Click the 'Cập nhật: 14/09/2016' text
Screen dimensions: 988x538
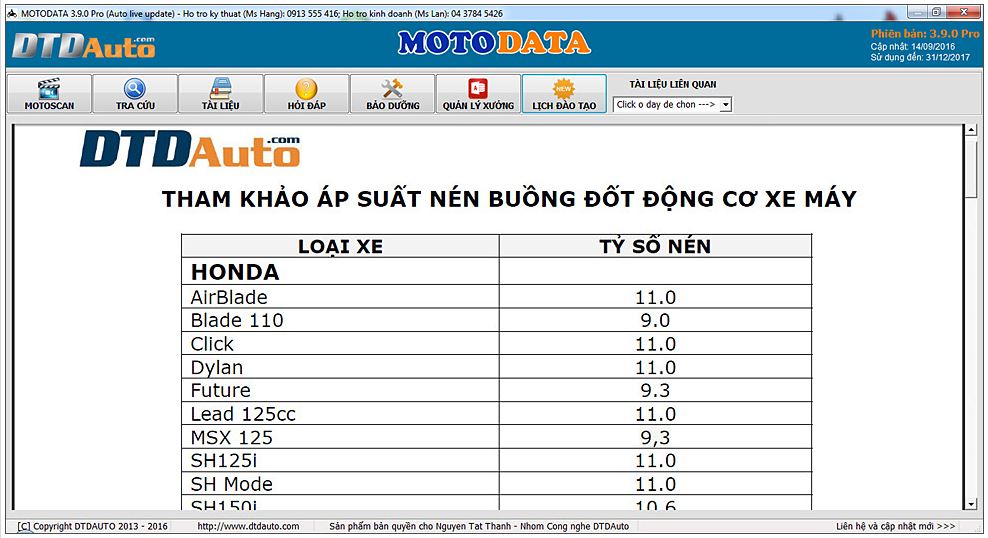[912, 47]
